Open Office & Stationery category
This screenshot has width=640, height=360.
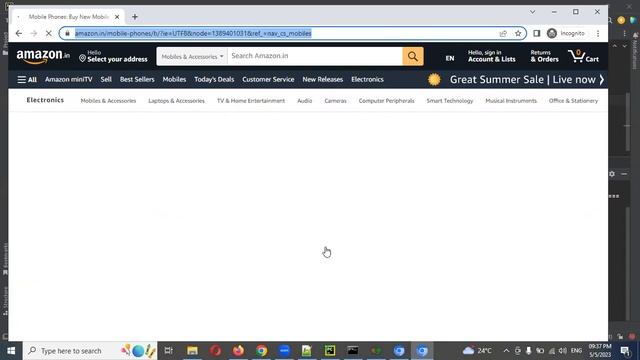tap(573, 101)
